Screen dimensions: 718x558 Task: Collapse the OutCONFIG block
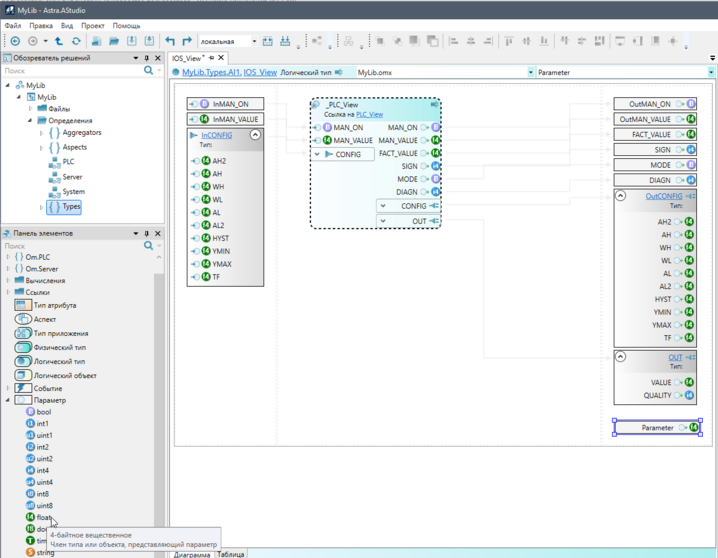(x=620, y=196)
